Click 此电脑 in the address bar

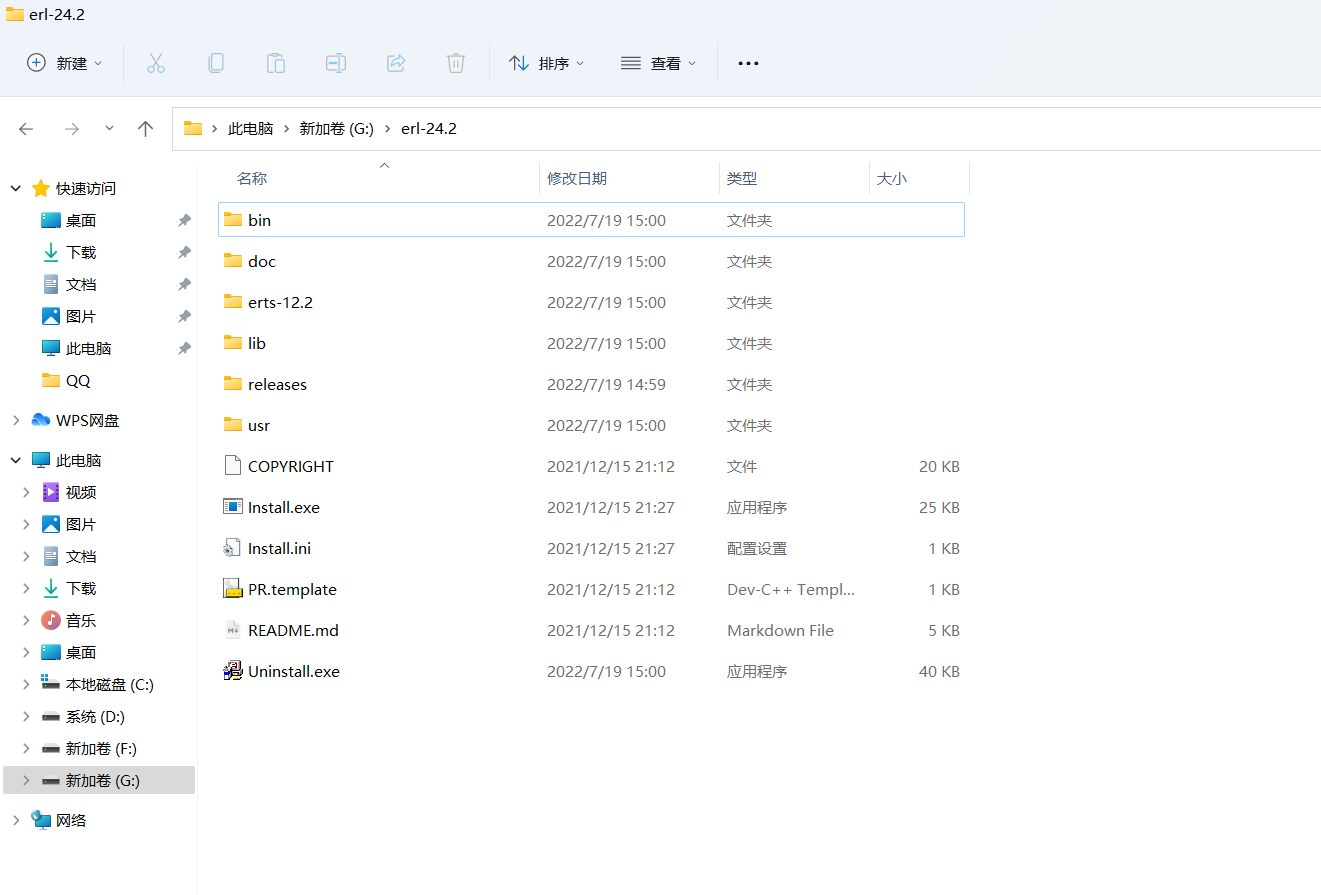click(x=251, y=129)
